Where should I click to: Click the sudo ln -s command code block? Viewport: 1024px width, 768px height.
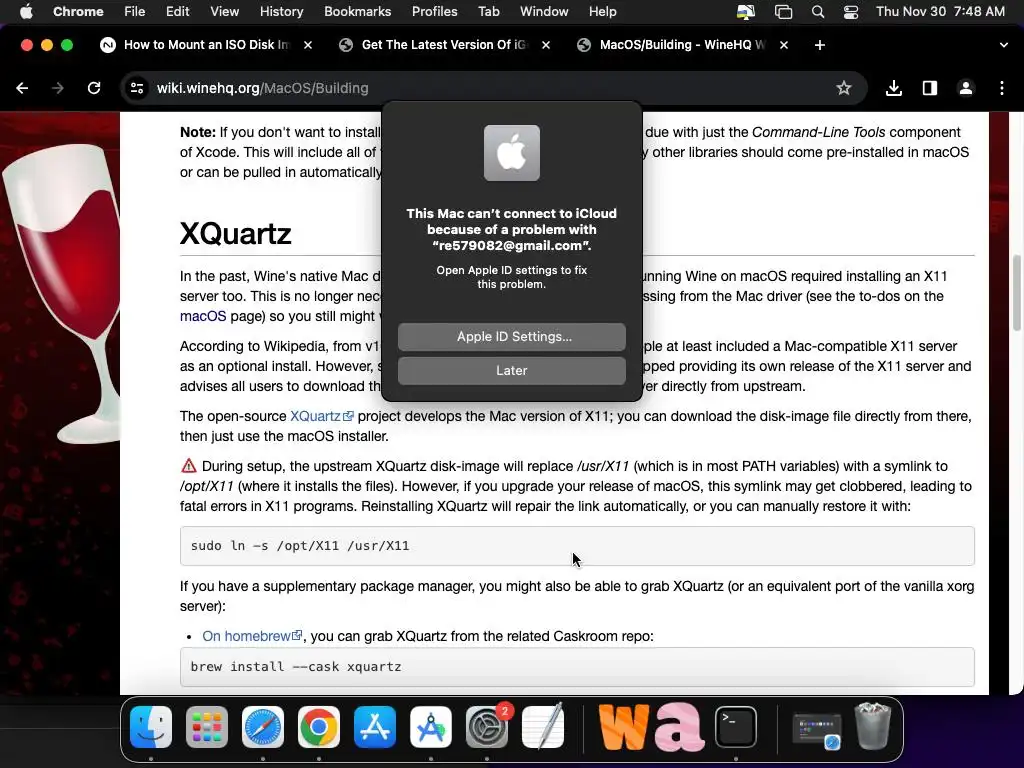point(577,545)
